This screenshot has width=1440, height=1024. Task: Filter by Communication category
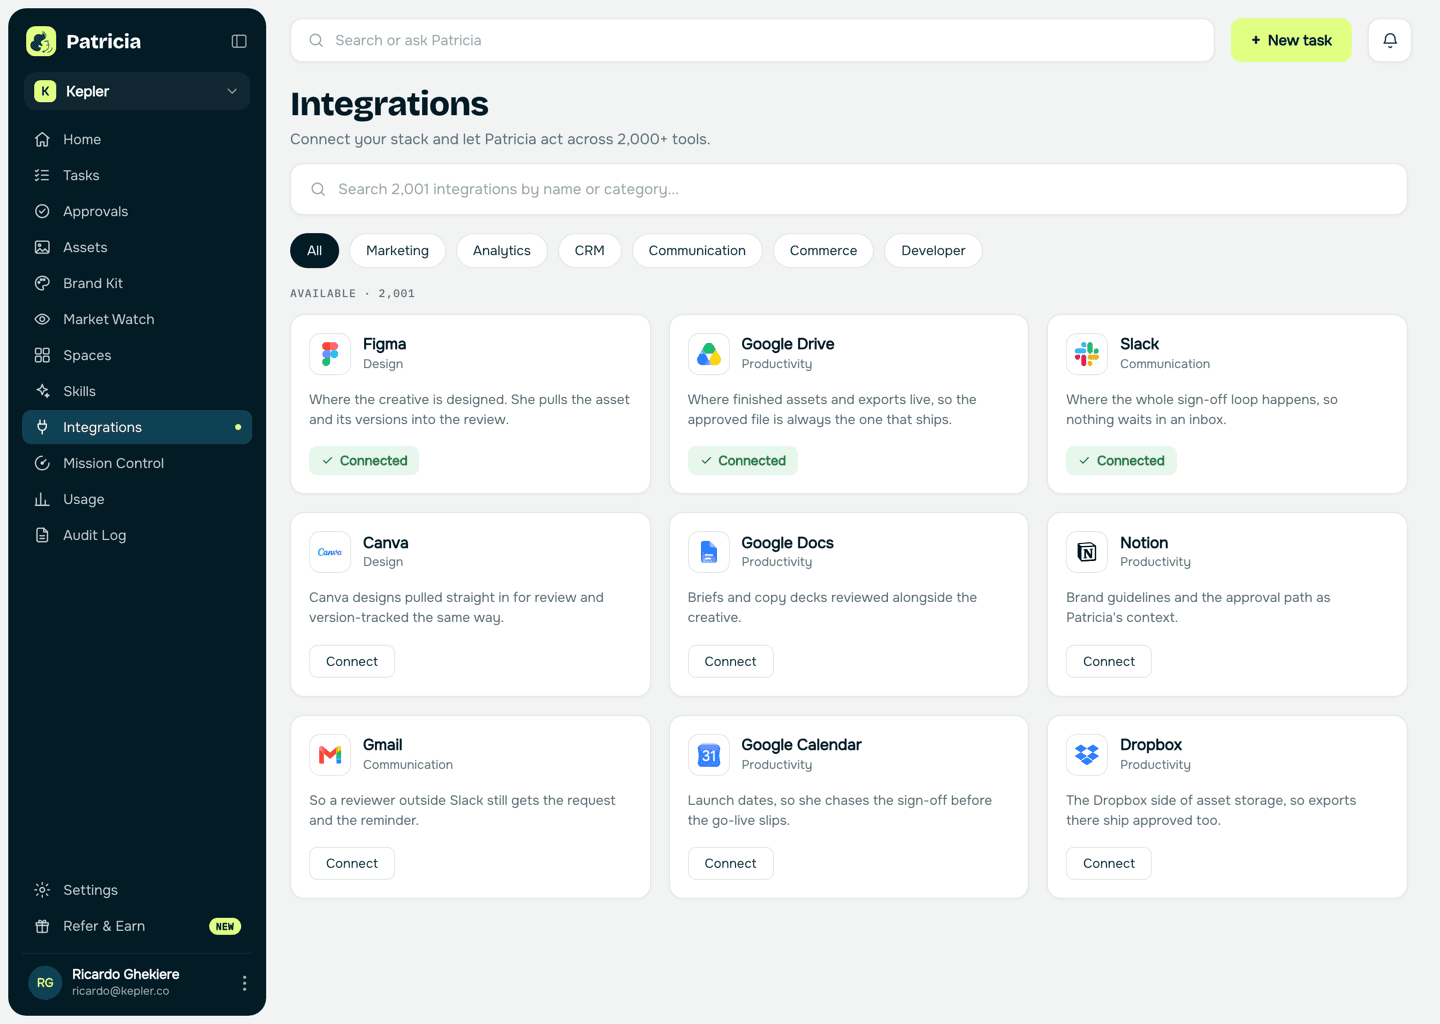pyautogui.click(x=697, y=250)
